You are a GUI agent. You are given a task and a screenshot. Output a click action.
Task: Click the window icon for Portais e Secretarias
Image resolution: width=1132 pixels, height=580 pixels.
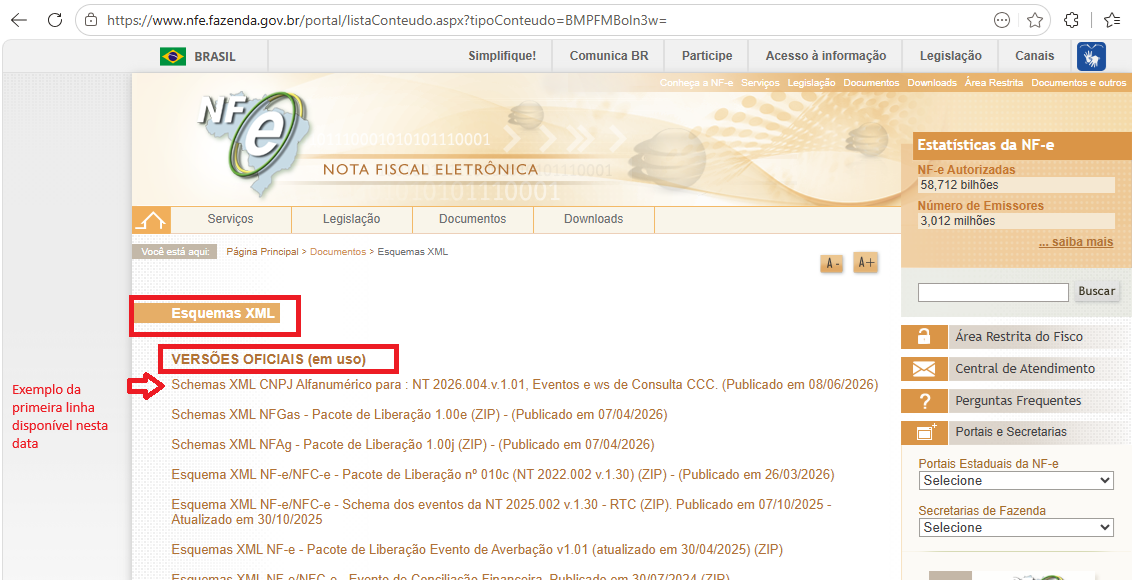(923, 433)
